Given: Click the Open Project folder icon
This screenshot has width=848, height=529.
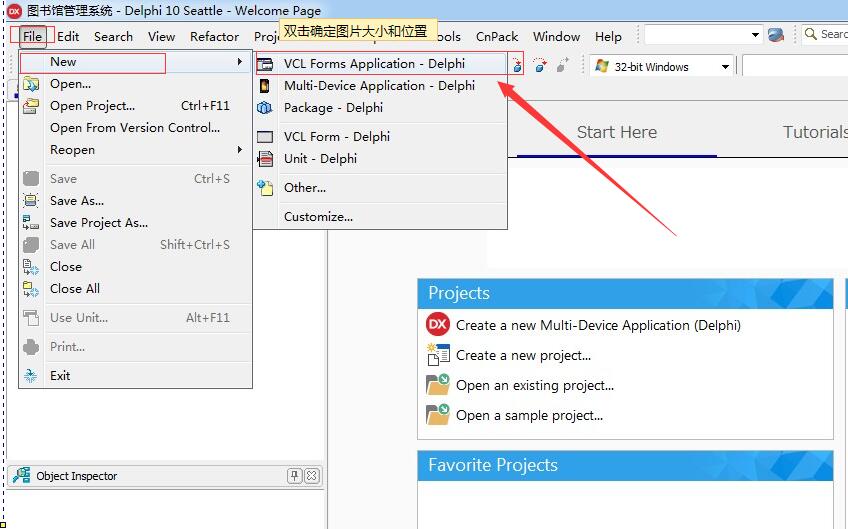Looking at the screenshot, I should click(x=31, y=105).
